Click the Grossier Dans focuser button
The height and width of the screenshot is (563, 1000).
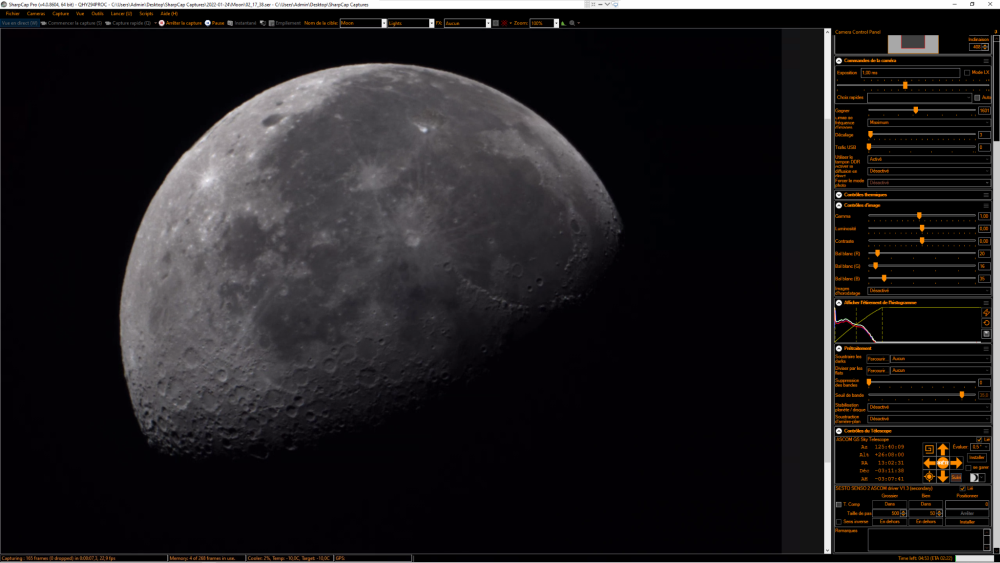(x=889, y=504)
